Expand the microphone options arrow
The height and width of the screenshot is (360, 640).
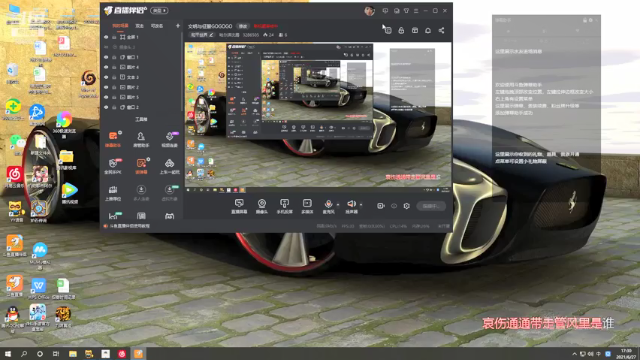point(338,205)
